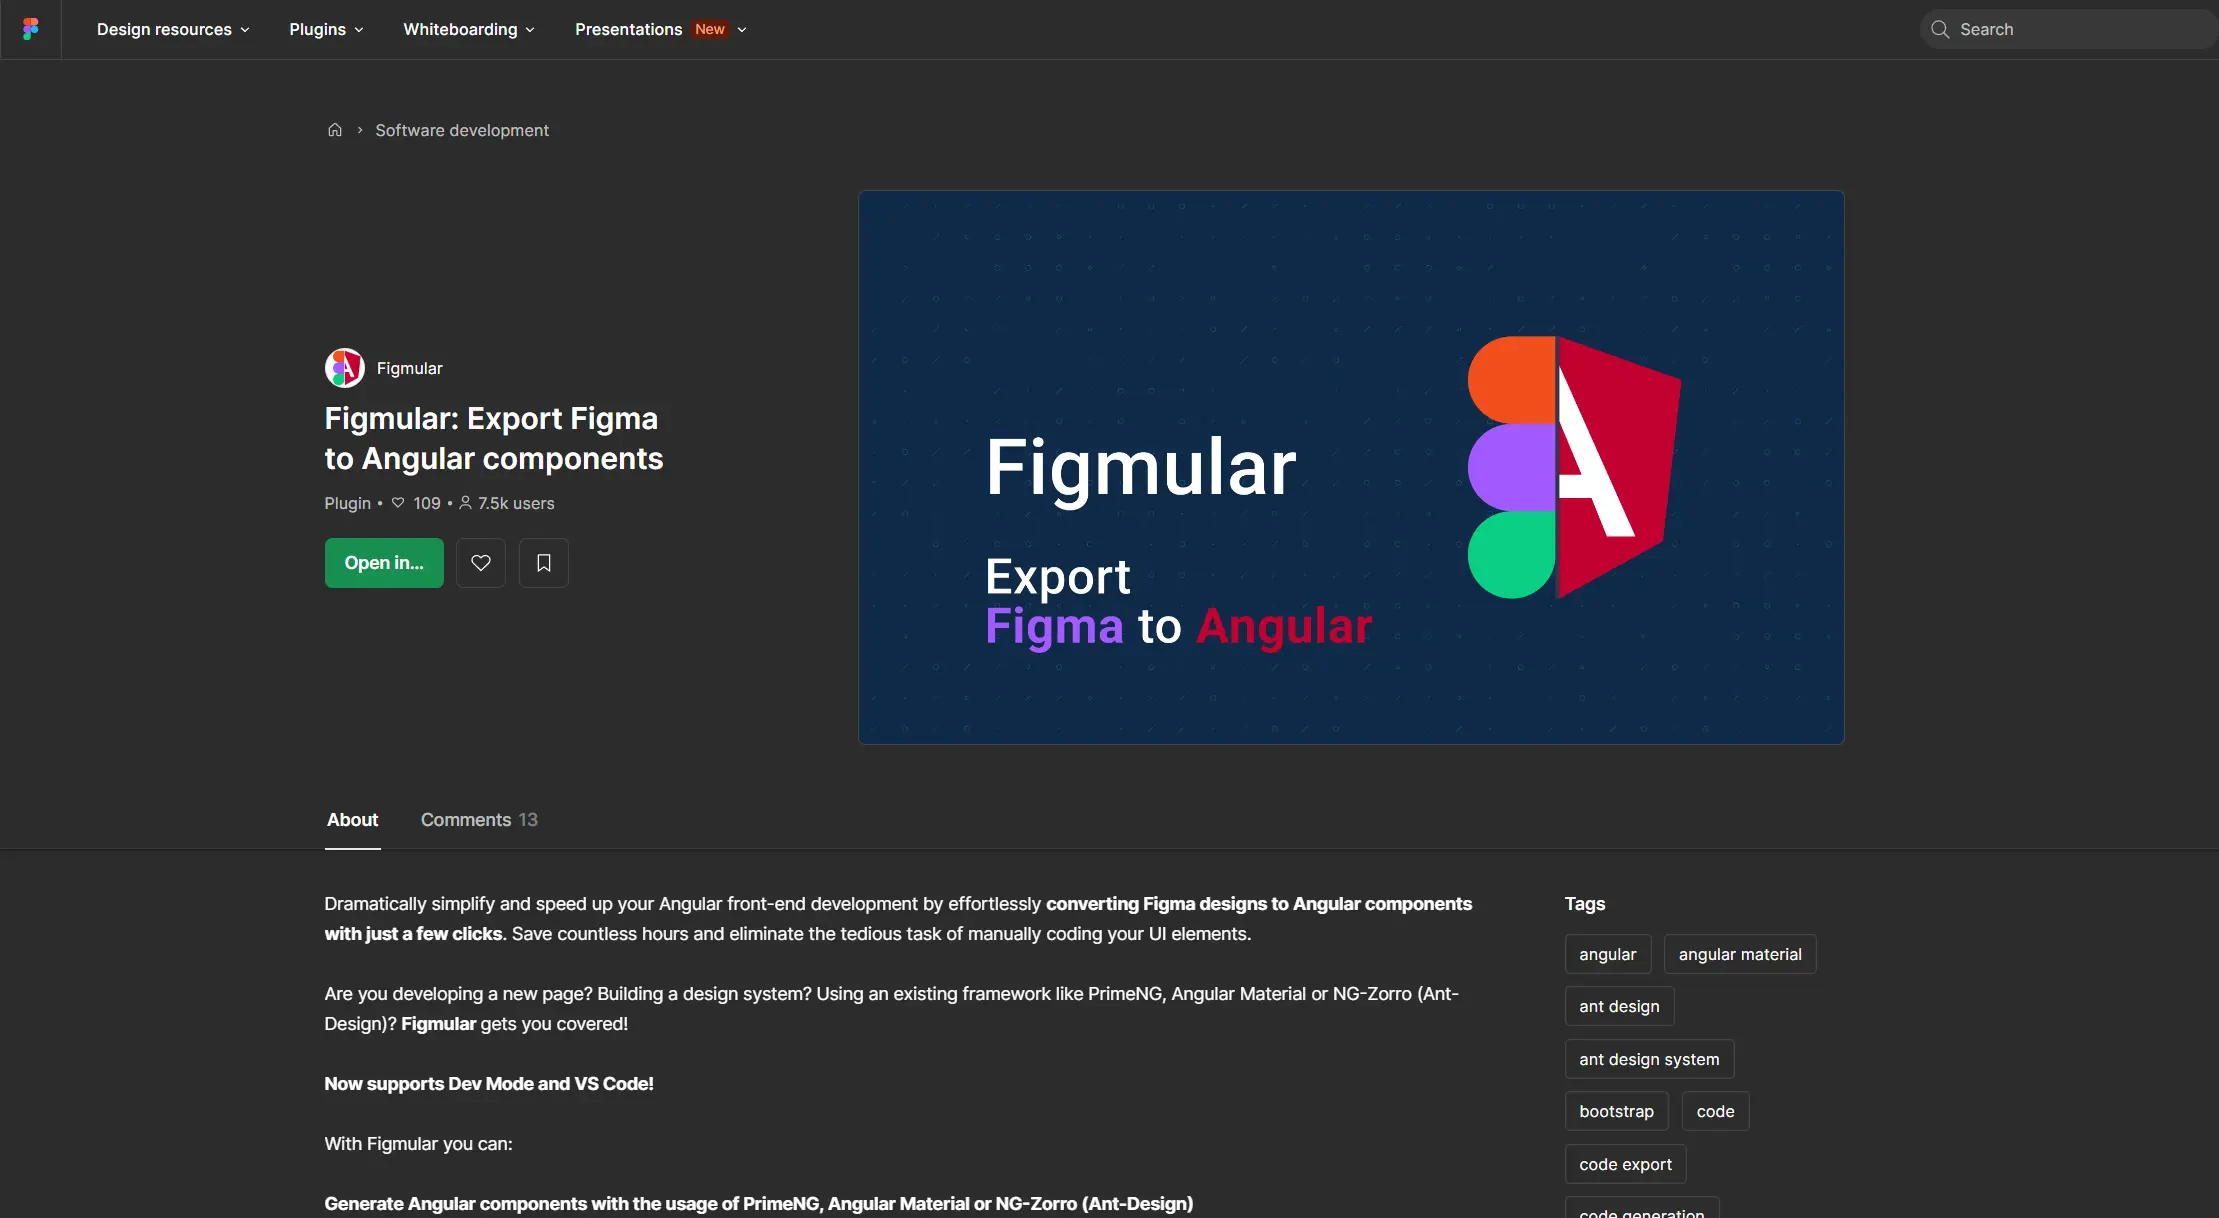Select the angular tag
This screenshot has height=1218, width=2219.
click(x=1608, y=954)
